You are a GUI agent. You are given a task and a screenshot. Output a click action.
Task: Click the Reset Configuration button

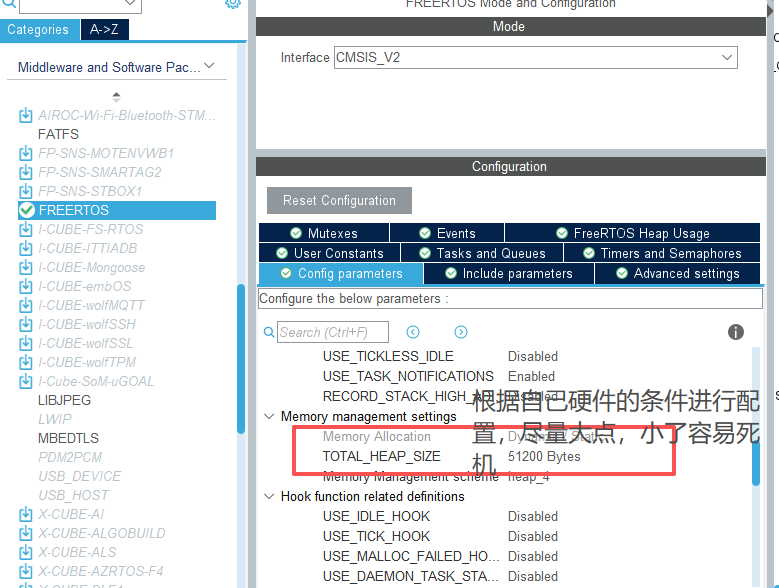click(x=339, y=201)
